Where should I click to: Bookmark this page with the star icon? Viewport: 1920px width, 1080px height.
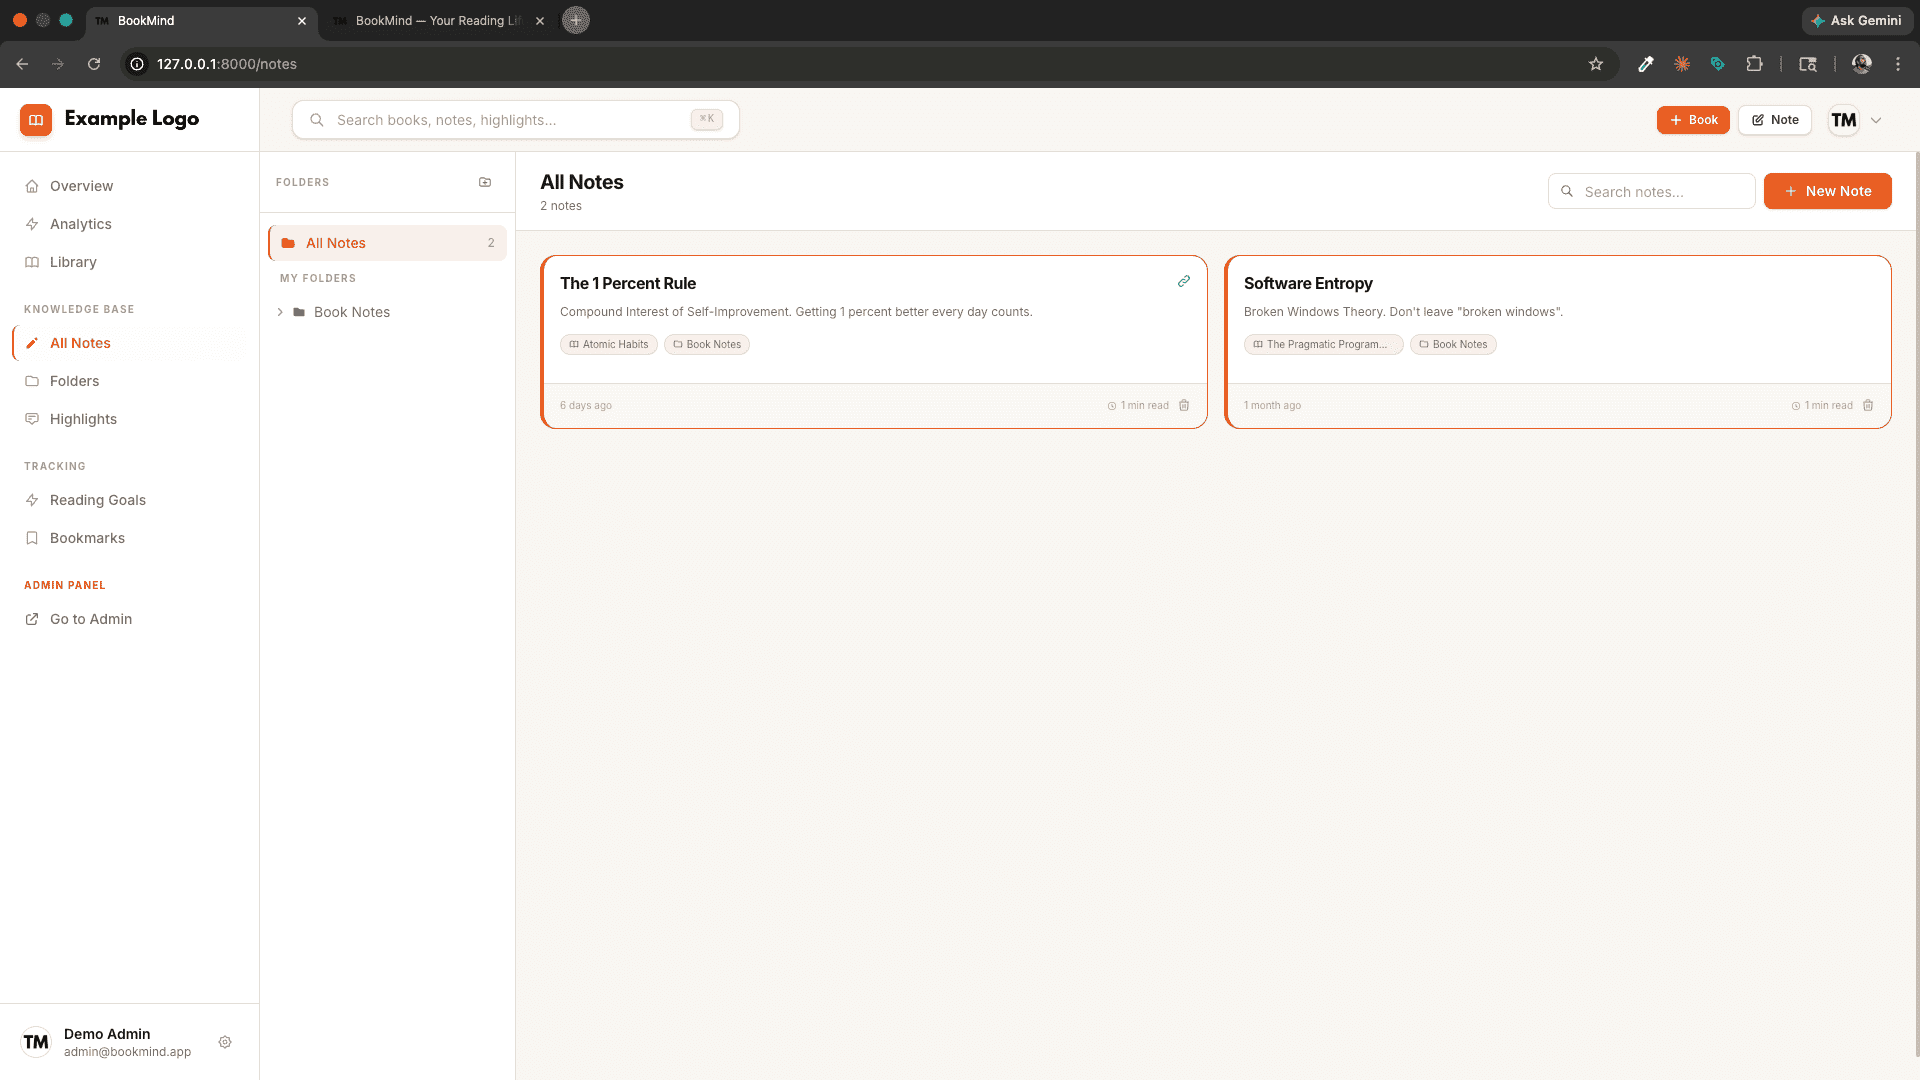[x=1596, y=64]
